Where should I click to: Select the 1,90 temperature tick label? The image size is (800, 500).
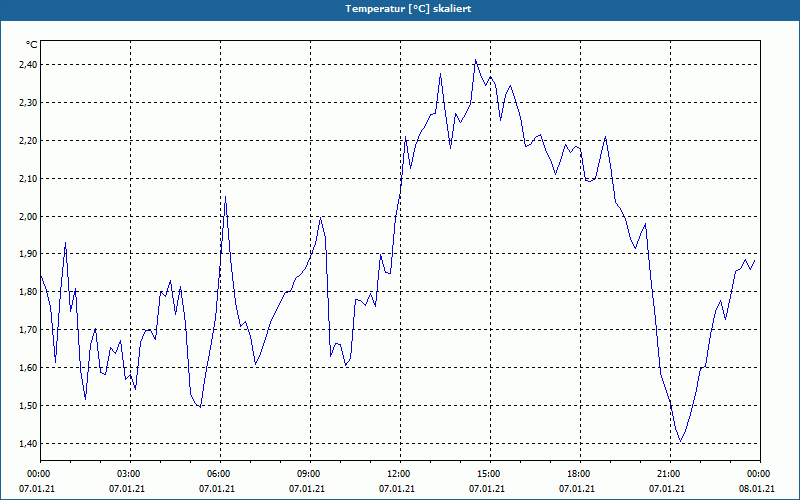pyautogui.click(x=28, y=254)
